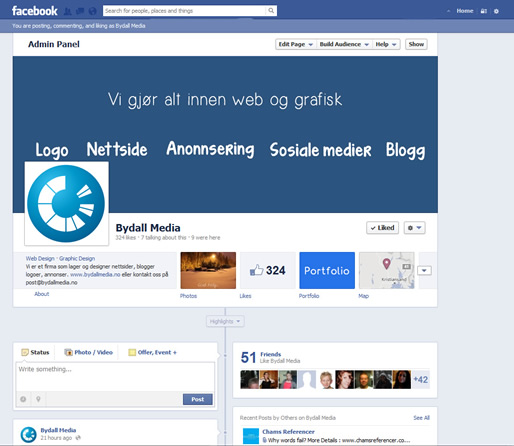Viewport: 514px width, 446px height.
Task: Click the clock schedule icon in composer
Action: click(23, 399)
